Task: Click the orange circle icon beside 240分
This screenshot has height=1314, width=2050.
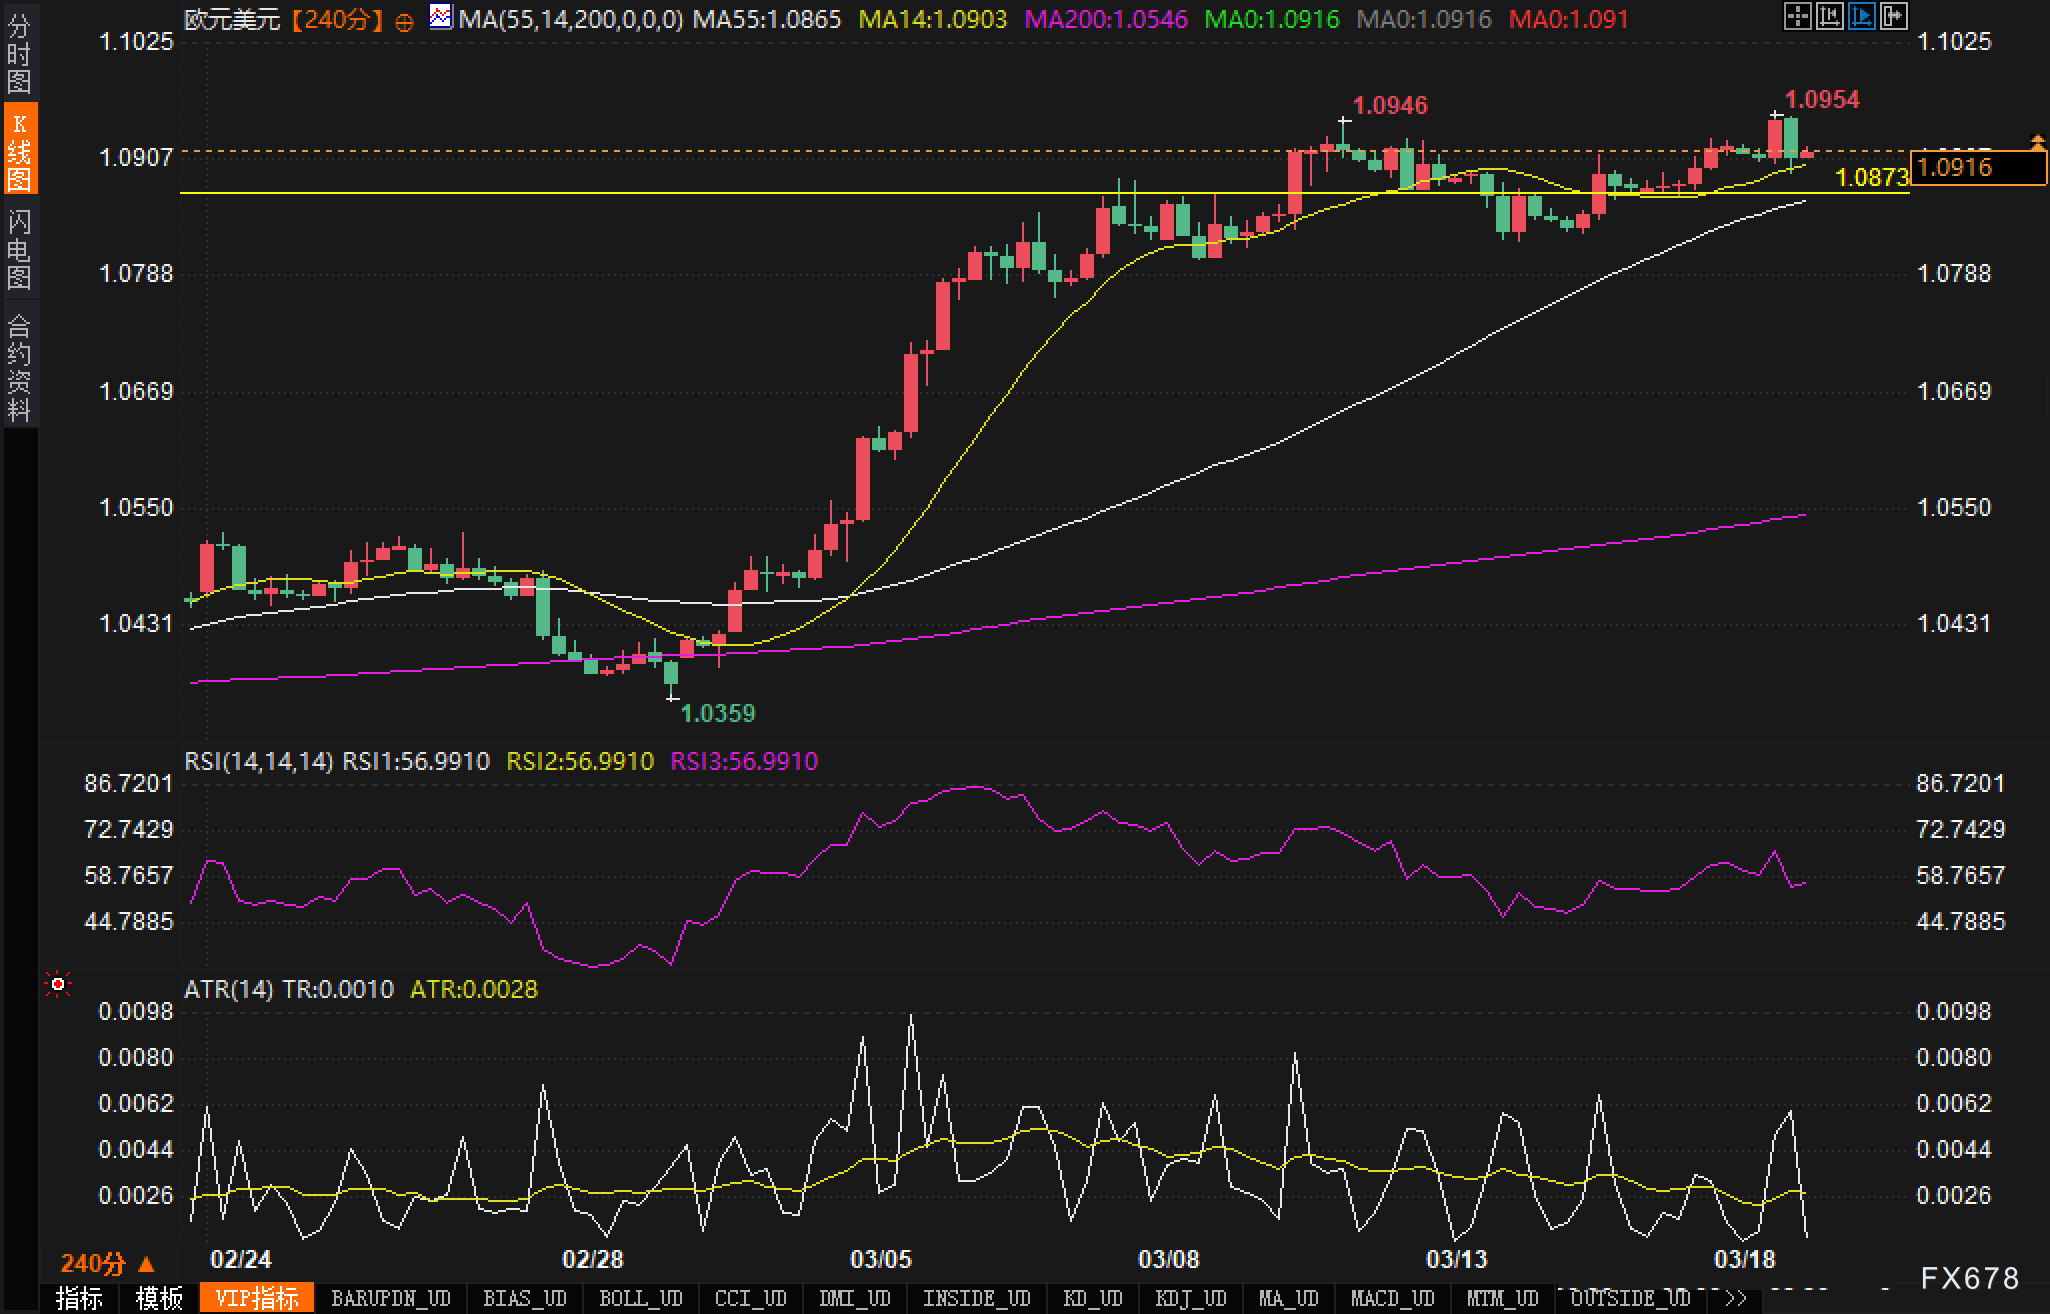Action: 404,21
